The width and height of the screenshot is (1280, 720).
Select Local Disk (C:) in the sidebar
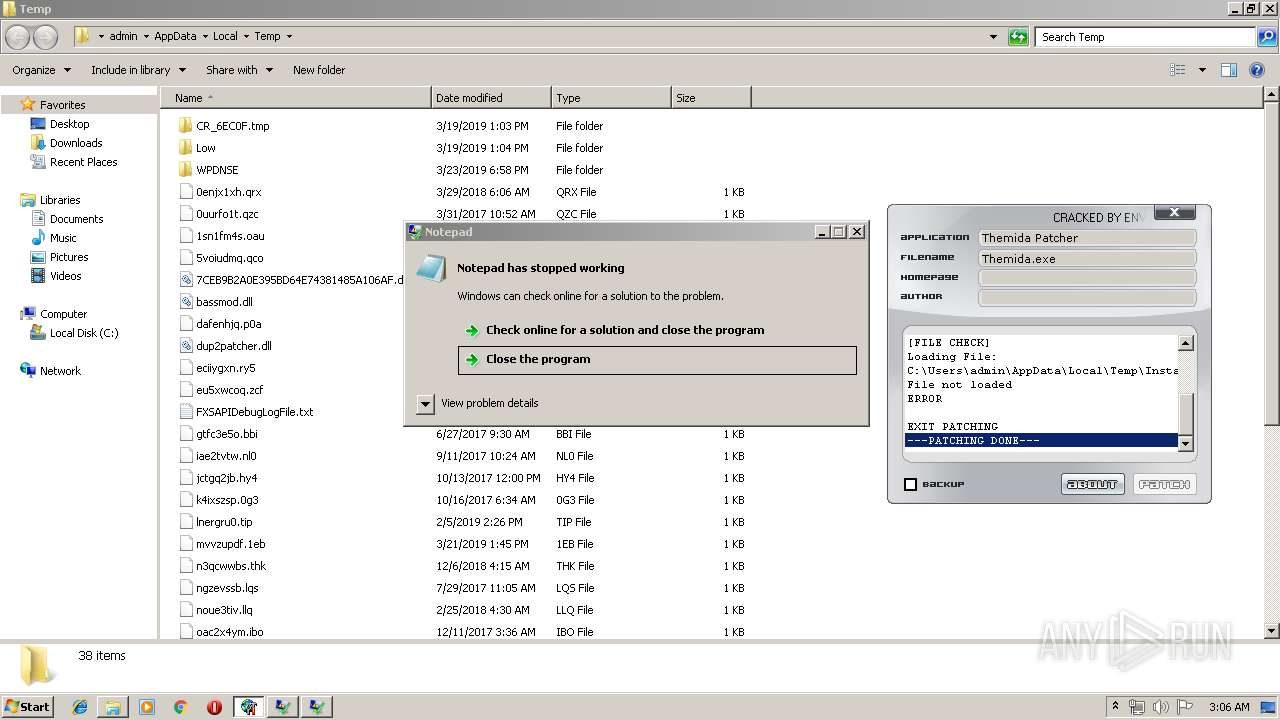(84, 333)
